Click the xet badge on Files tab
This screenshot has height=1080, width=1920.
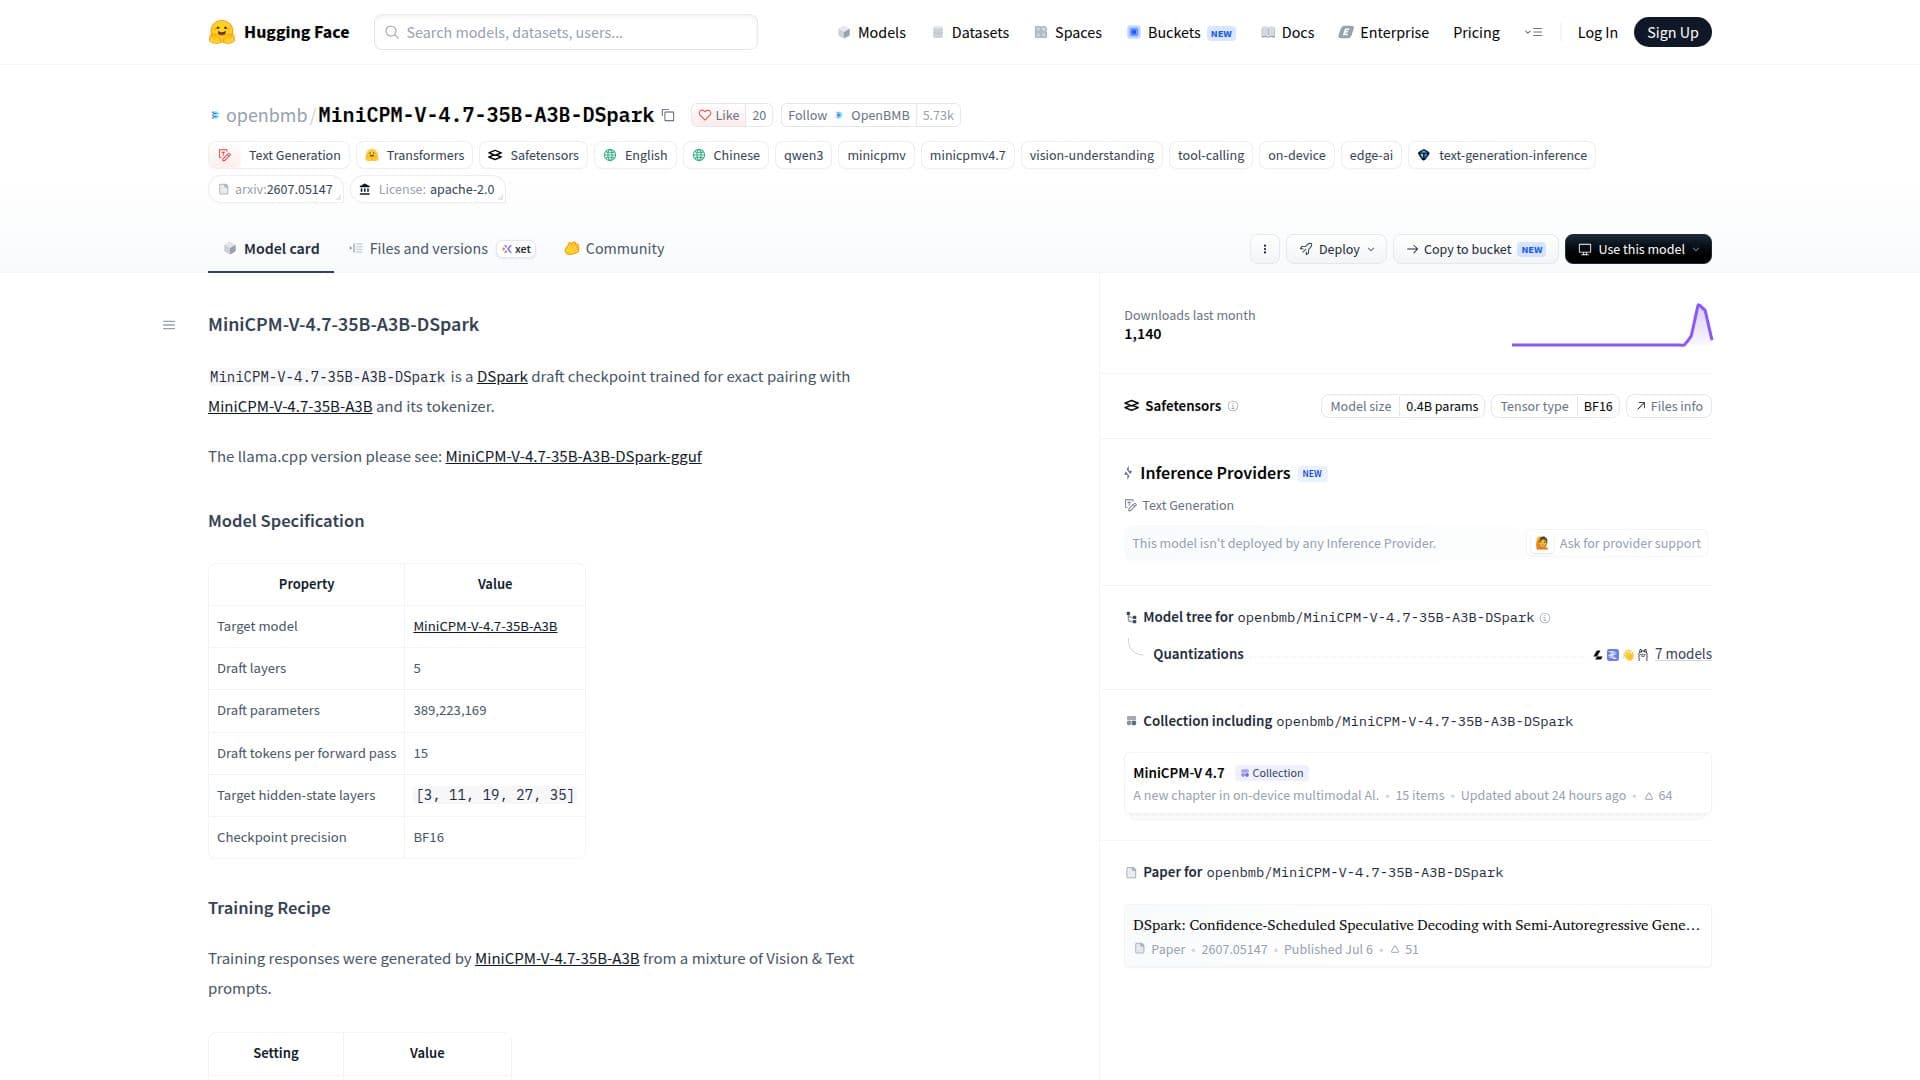pyautogui.click(x=517, y=249)
